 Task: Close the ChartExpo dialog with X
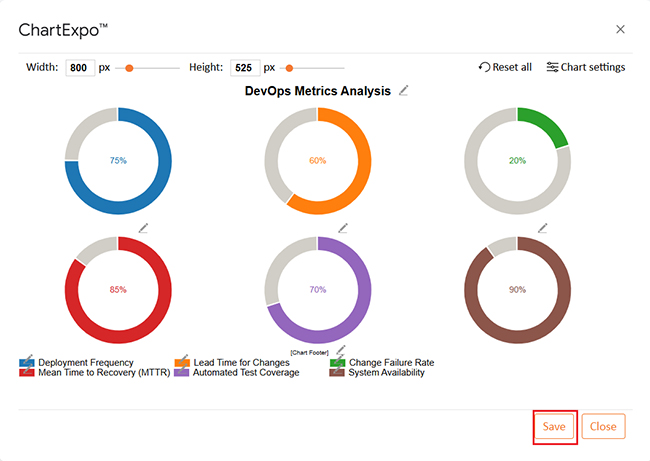[620, 29]
